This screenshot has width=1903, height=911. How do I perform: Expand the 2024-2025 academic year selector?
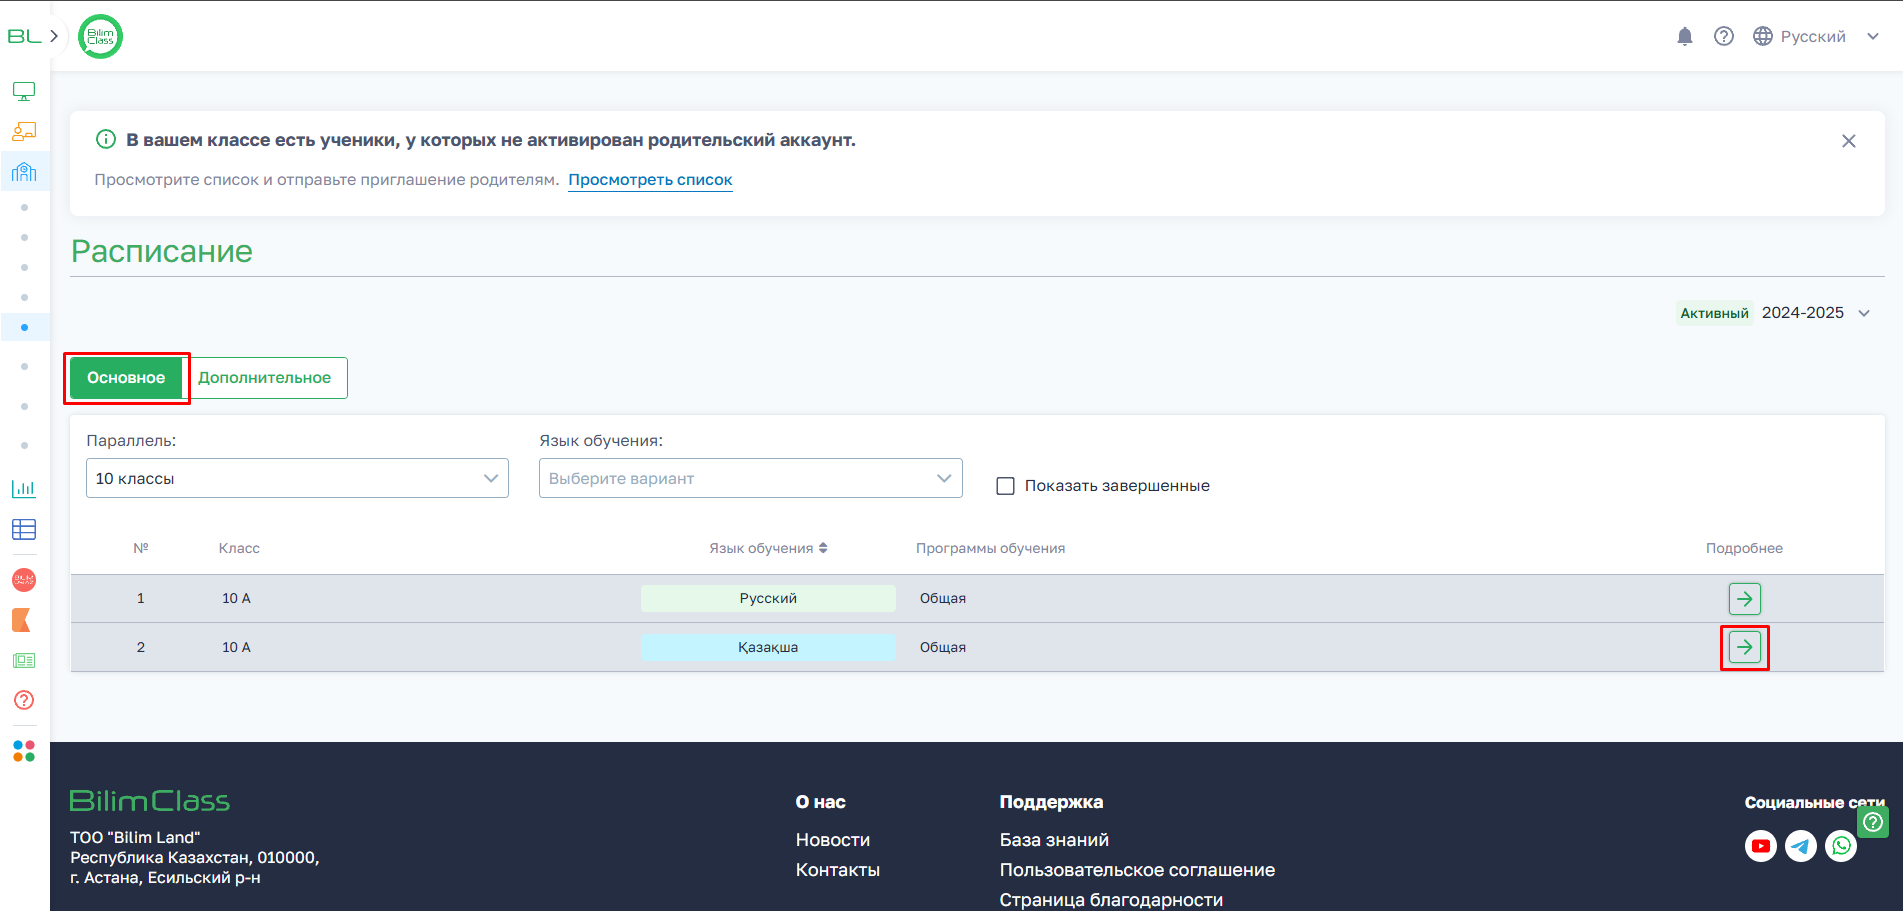[x=1815, y=313]
